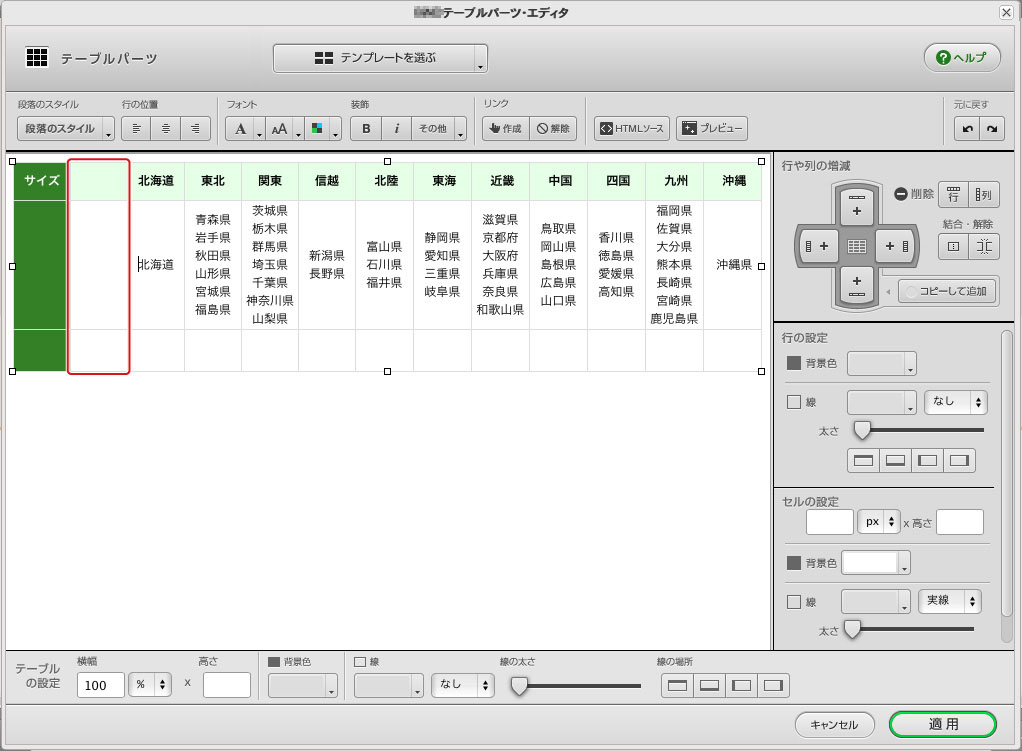This screenshot has width=1022, height=751.
Task: Align paragraph right in row position group
Action: click(196, 128)
